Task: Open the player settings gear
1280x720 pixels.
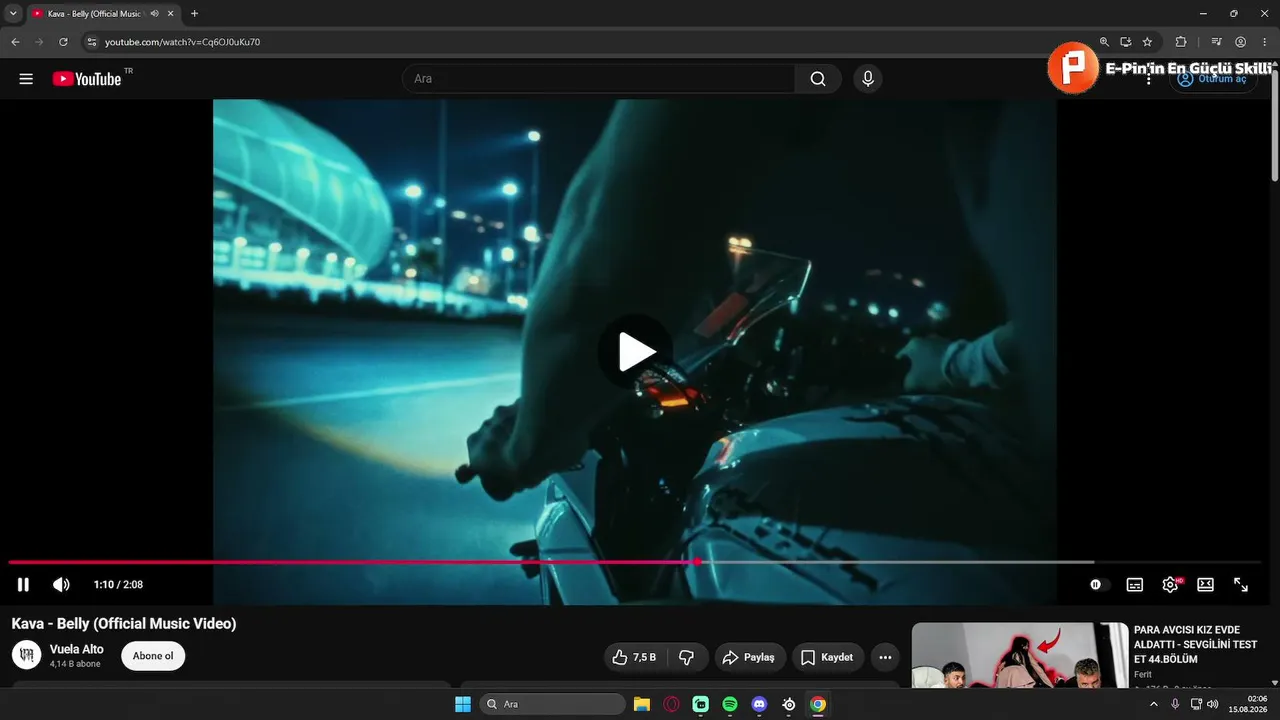Action: 1170,585
